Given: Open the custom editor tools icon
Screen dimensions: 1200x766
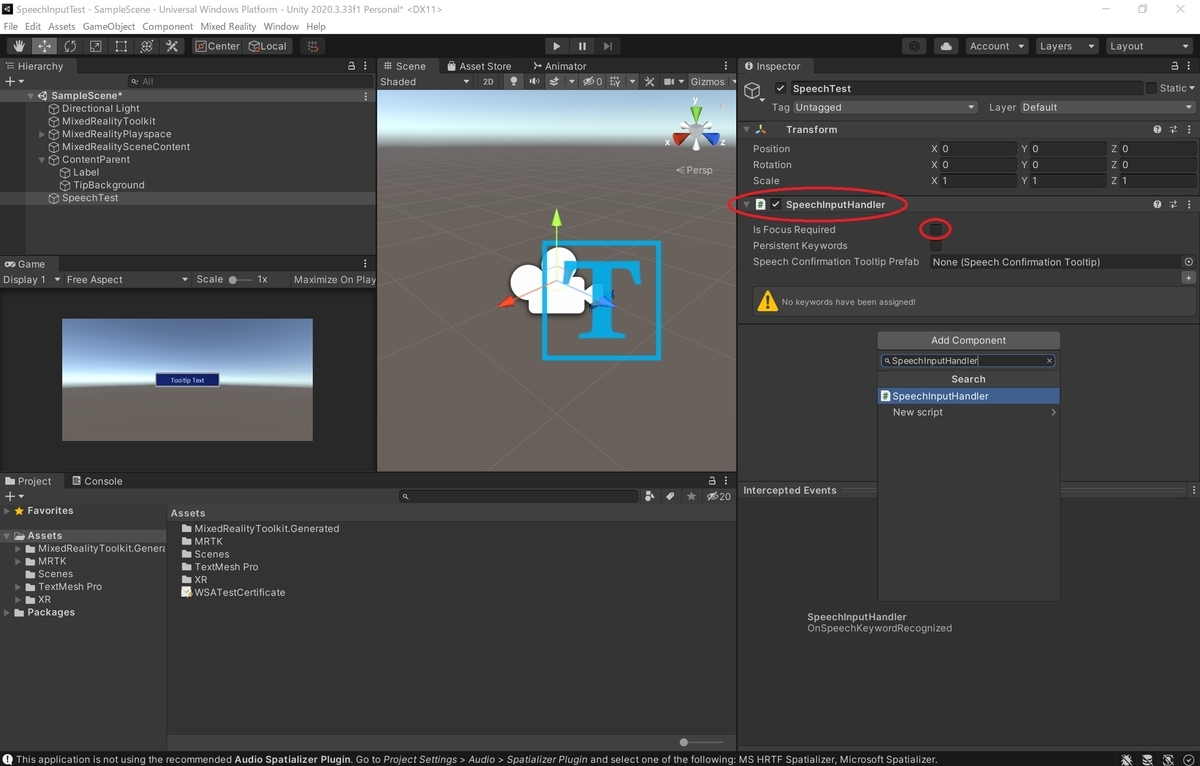Looking at the screenshot, I should pos(172,46).
